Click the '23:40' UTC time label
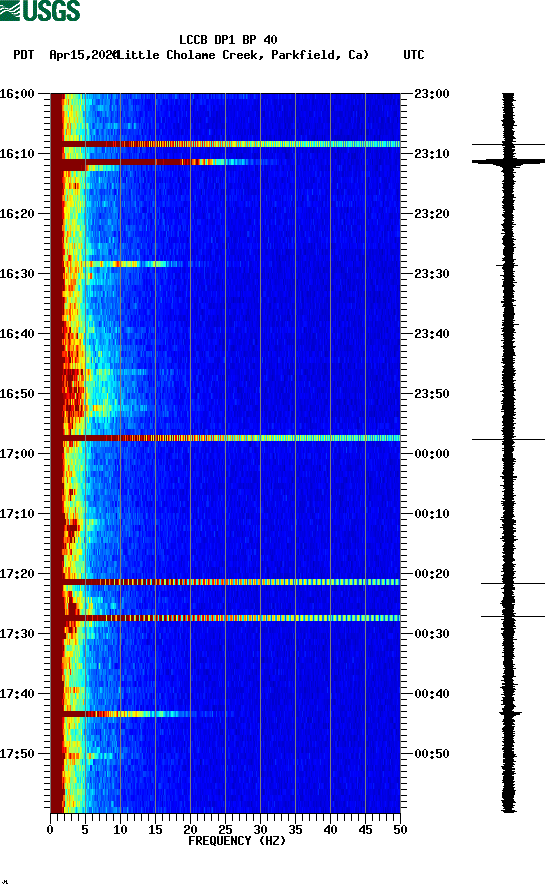The image size is (552, 893). [x=432, y=334]
